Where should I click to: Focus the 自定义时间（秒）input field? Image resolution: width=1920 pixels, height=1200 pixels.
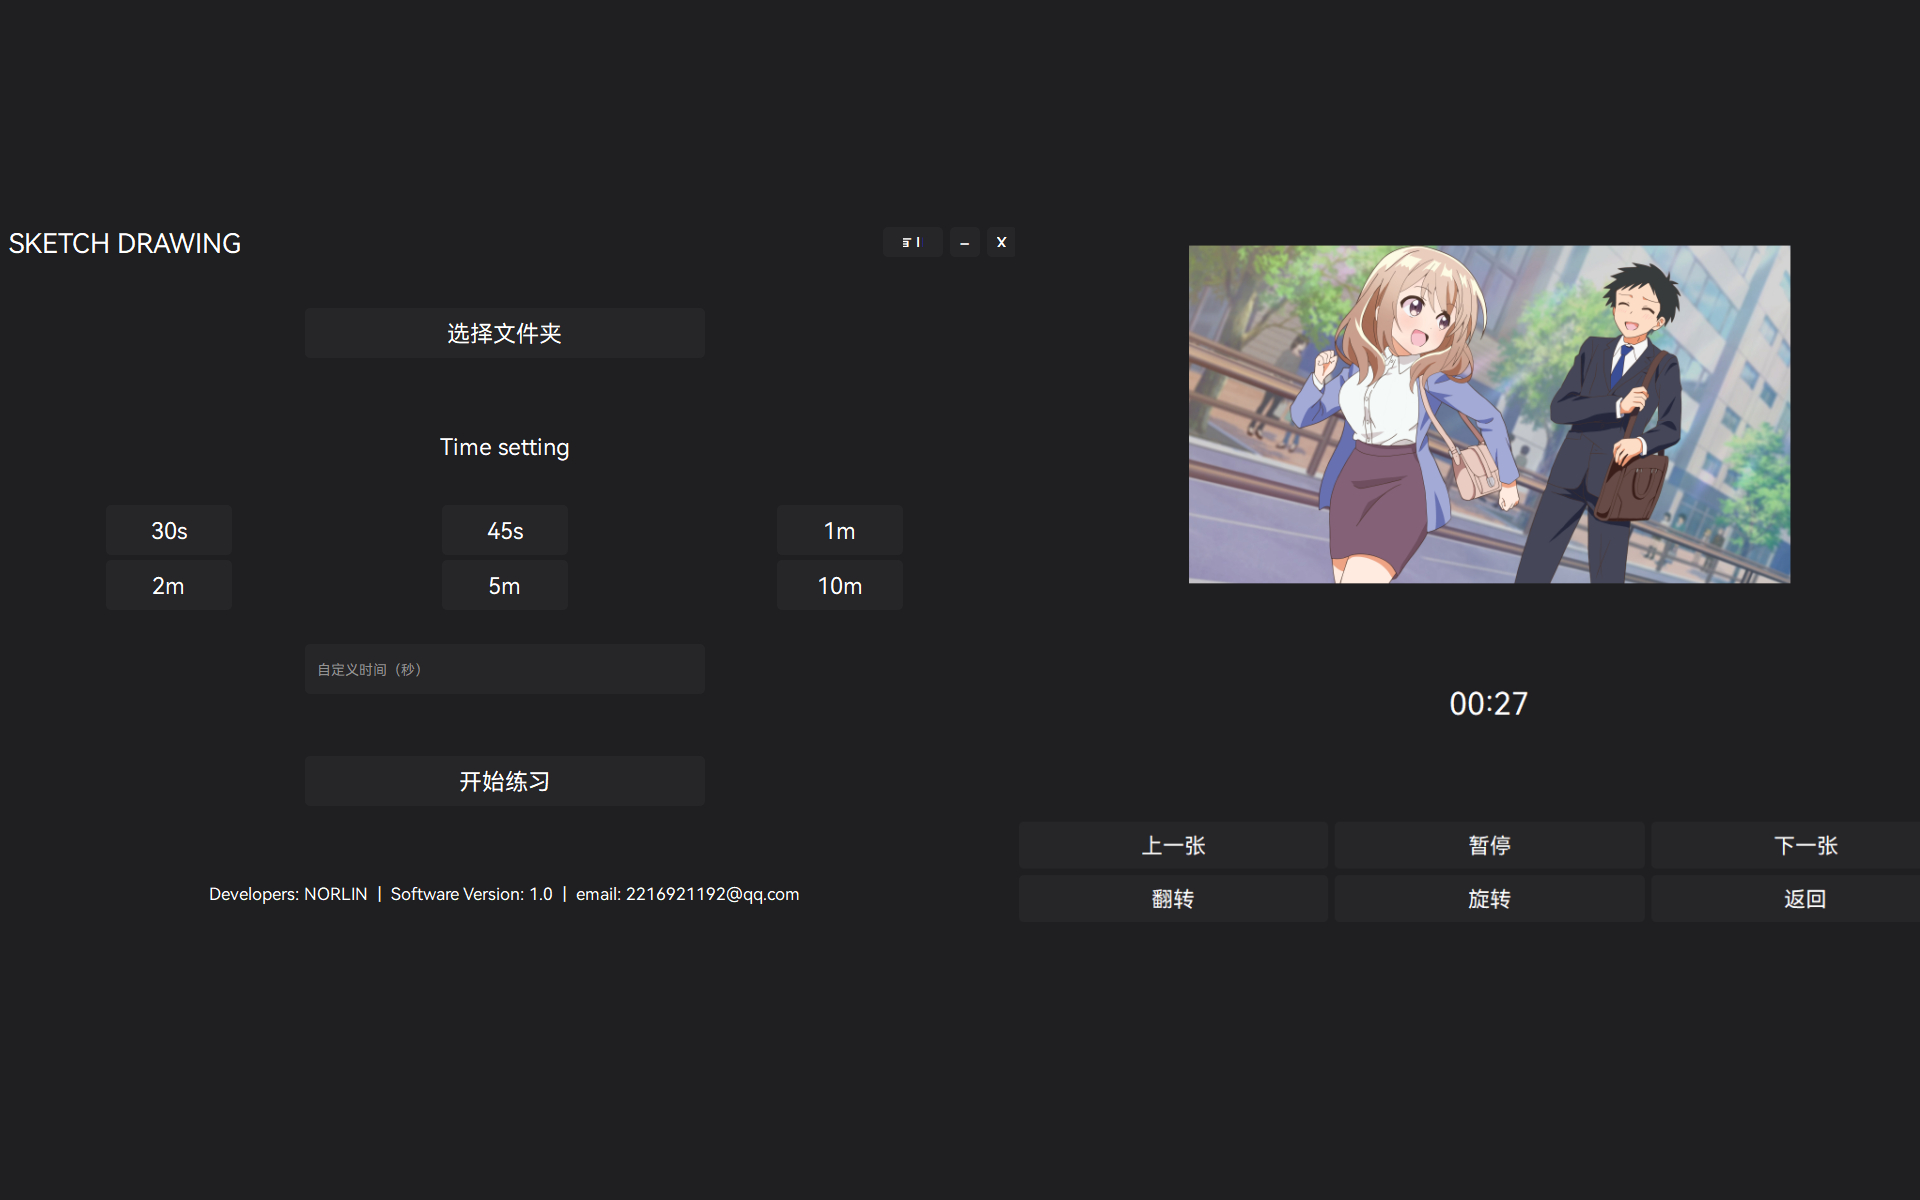[505, 669]
